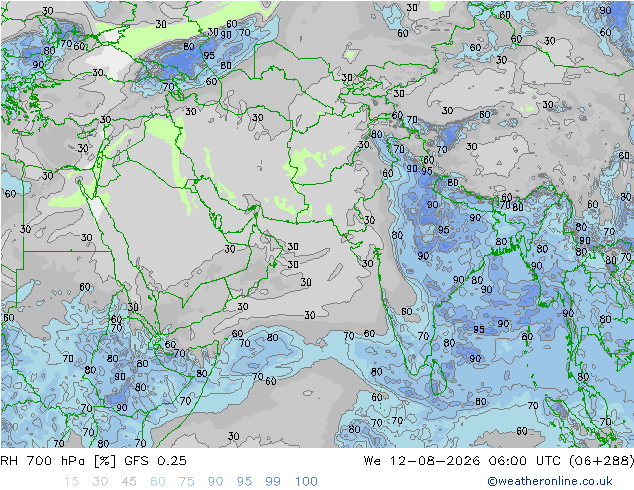Viewport: 634px width, 490px height.
Task: Select the legend value 90 in scale
Action: (216, 482)
